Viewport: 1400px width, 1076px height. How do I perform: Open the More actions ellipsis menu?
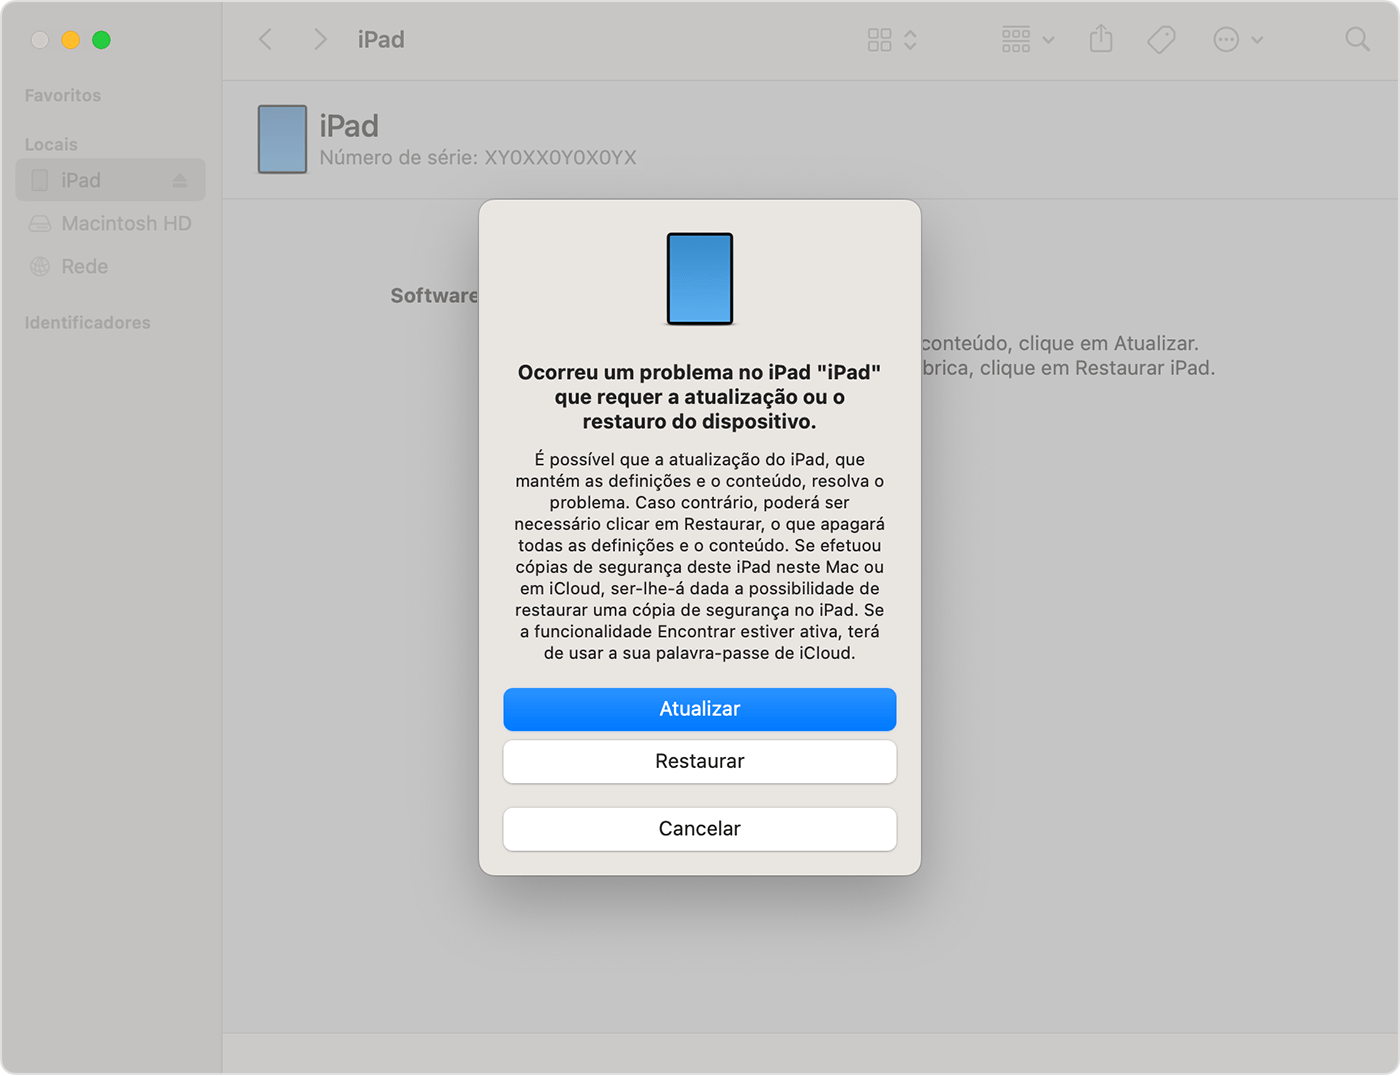pyautogui.click(x=1238, y=39)
